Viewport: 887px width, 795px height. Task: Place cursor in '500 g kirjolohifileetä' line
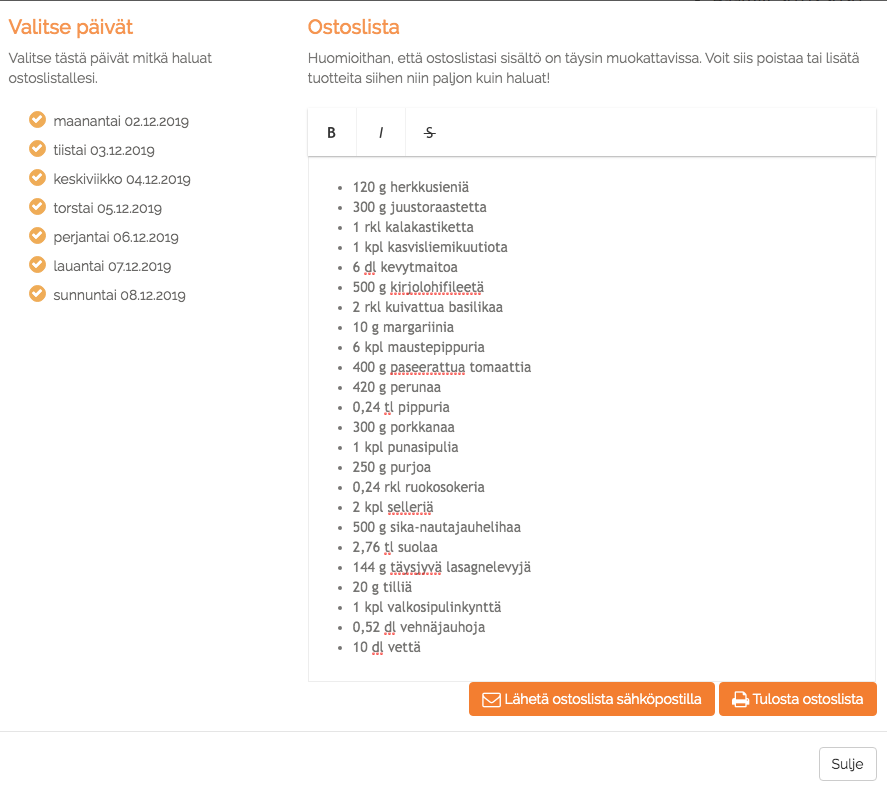click(x=418, y=287)
